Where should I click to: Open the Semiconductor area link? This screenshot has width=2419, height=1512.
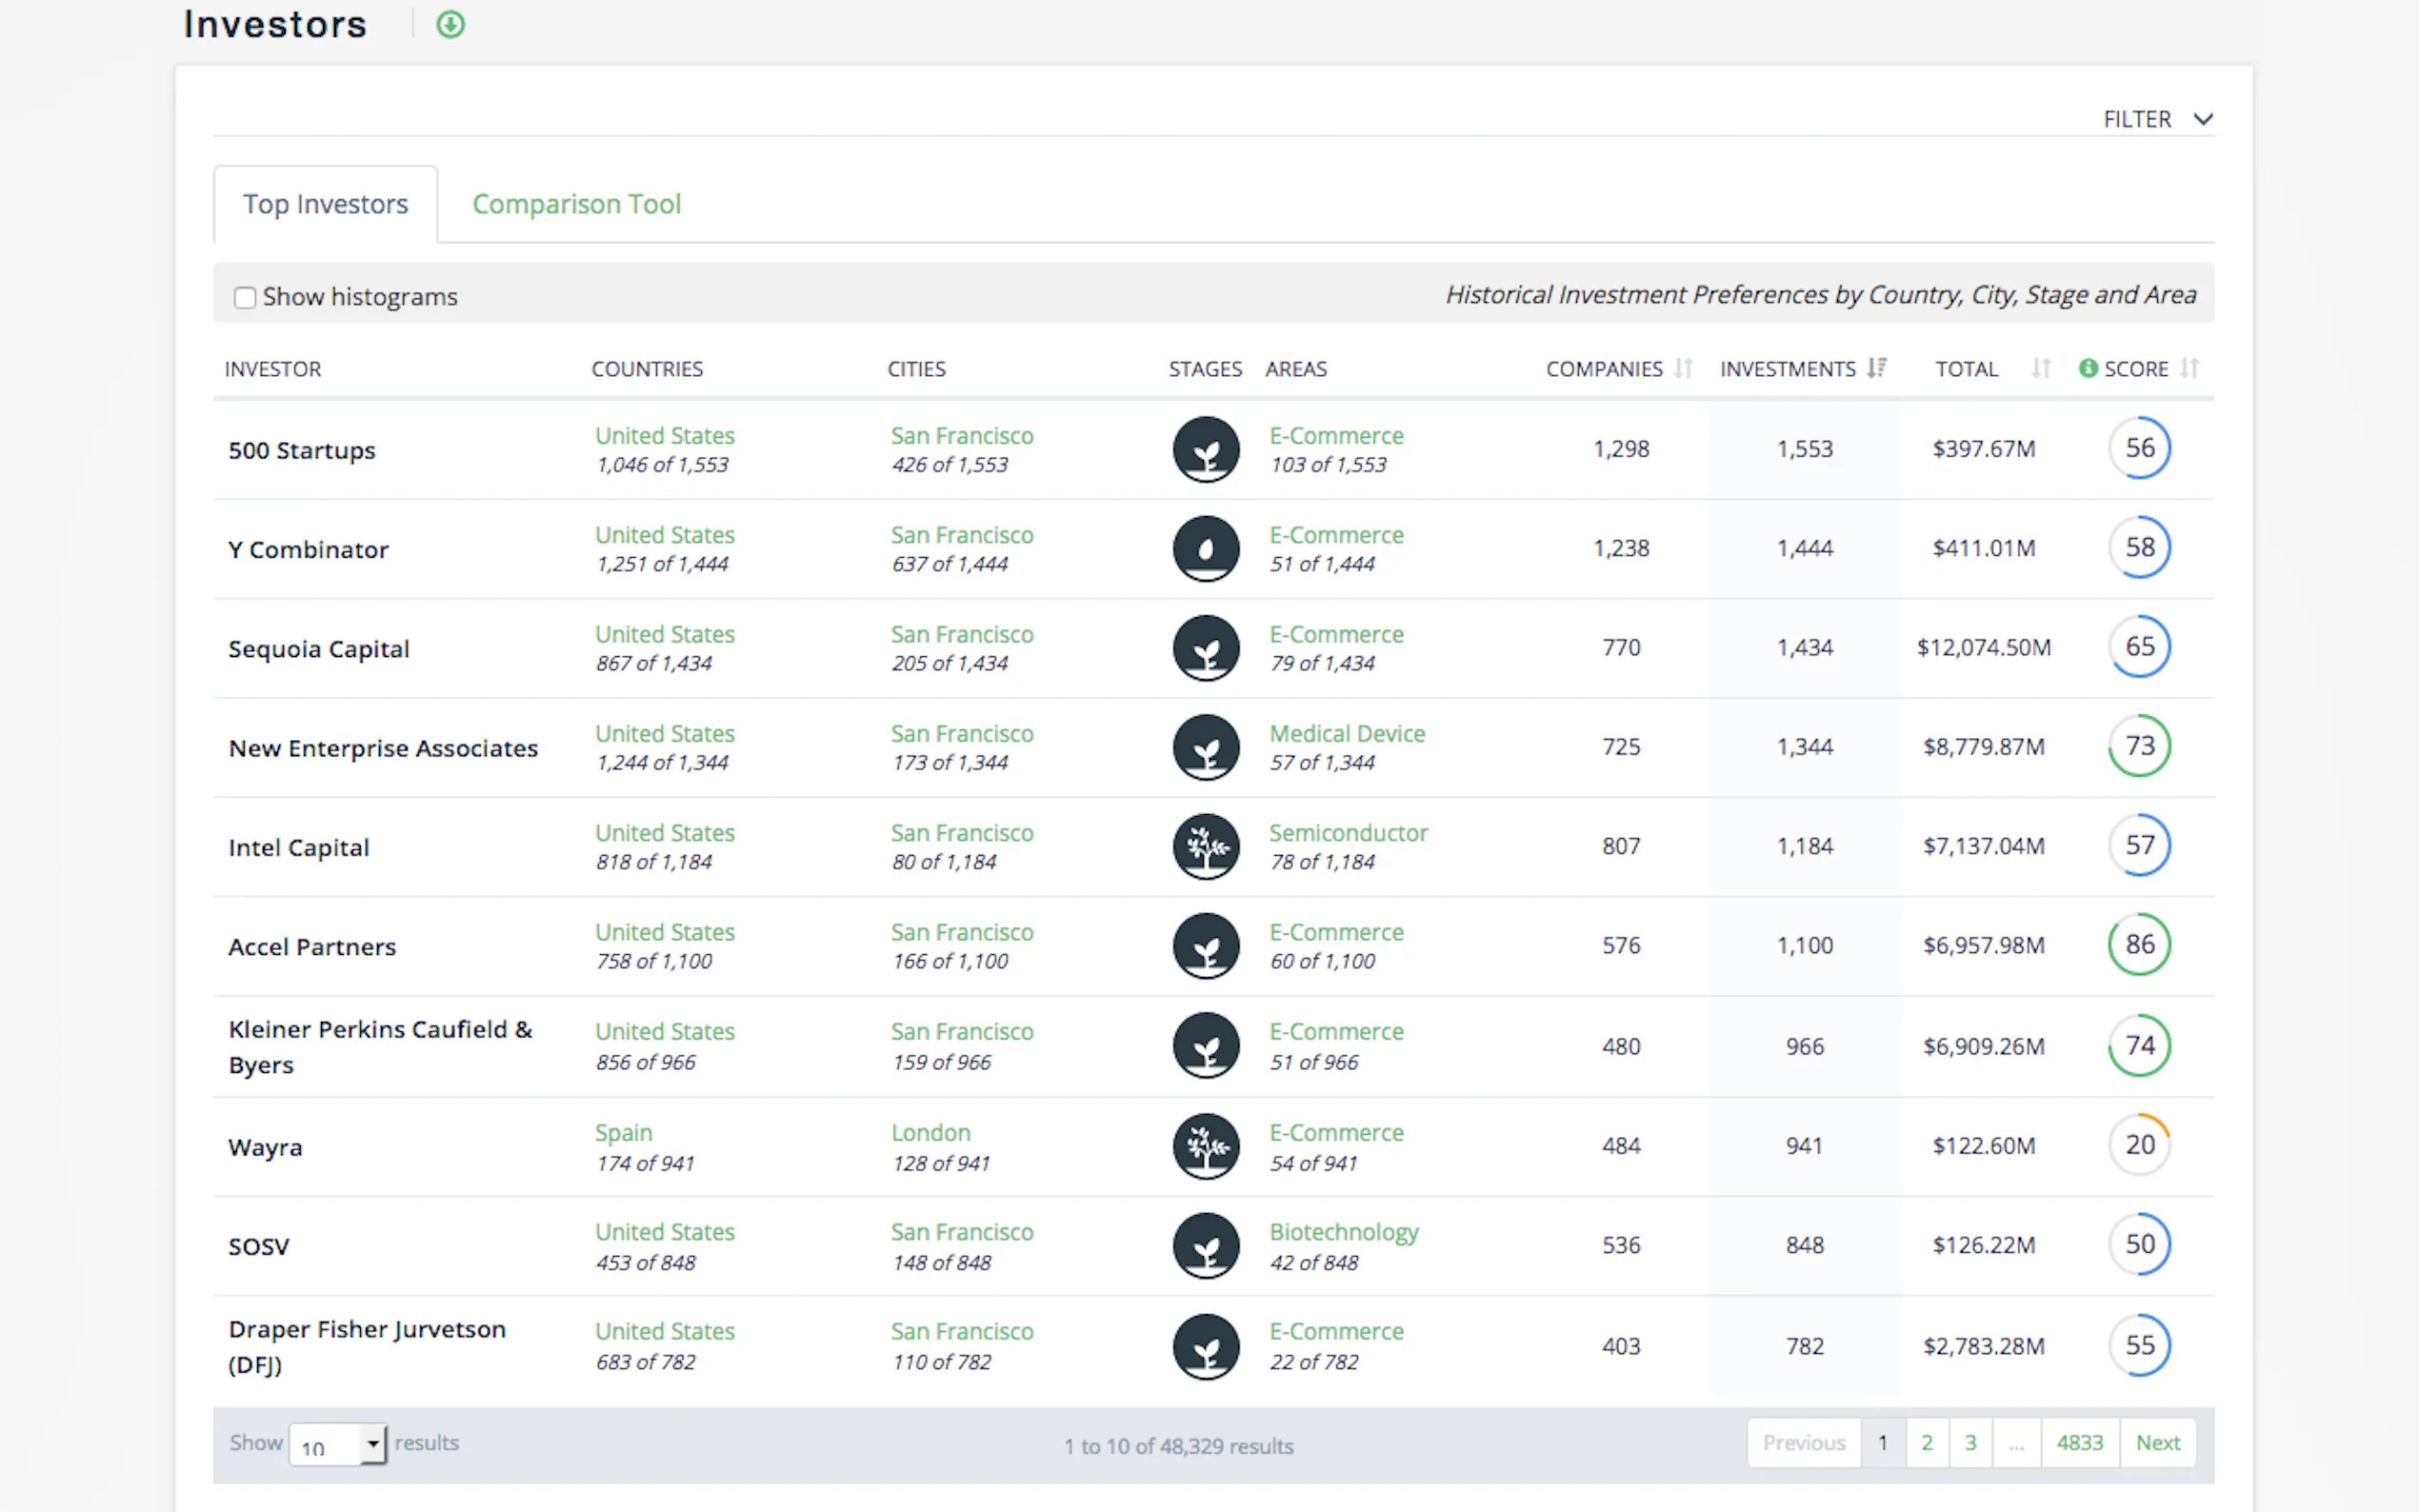pyautogui.click(x=1348, y=833)
